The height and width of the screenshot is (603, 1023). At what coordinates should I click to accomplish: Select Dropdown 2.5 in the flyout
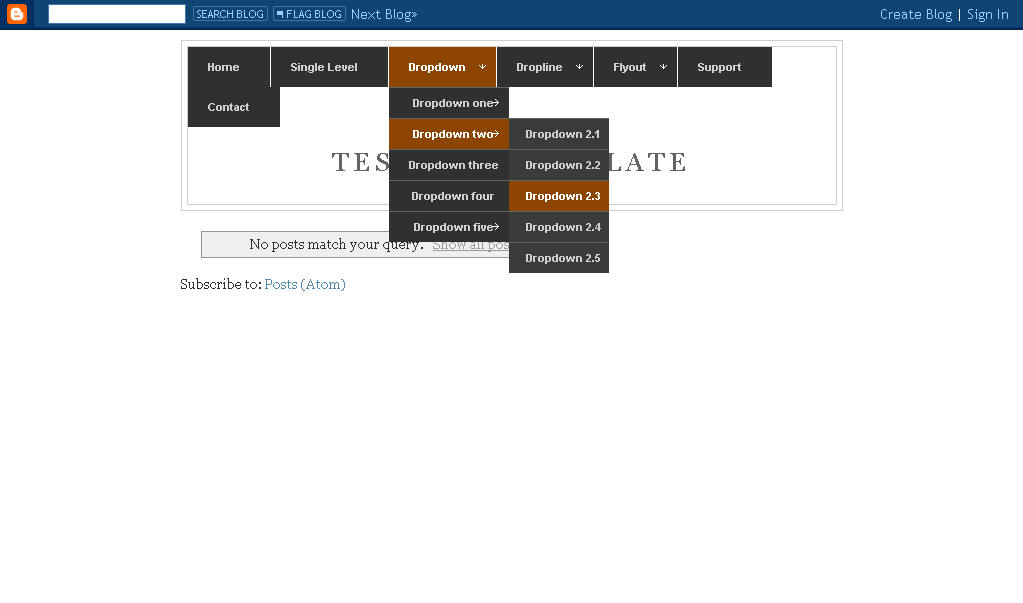point(559,258)
